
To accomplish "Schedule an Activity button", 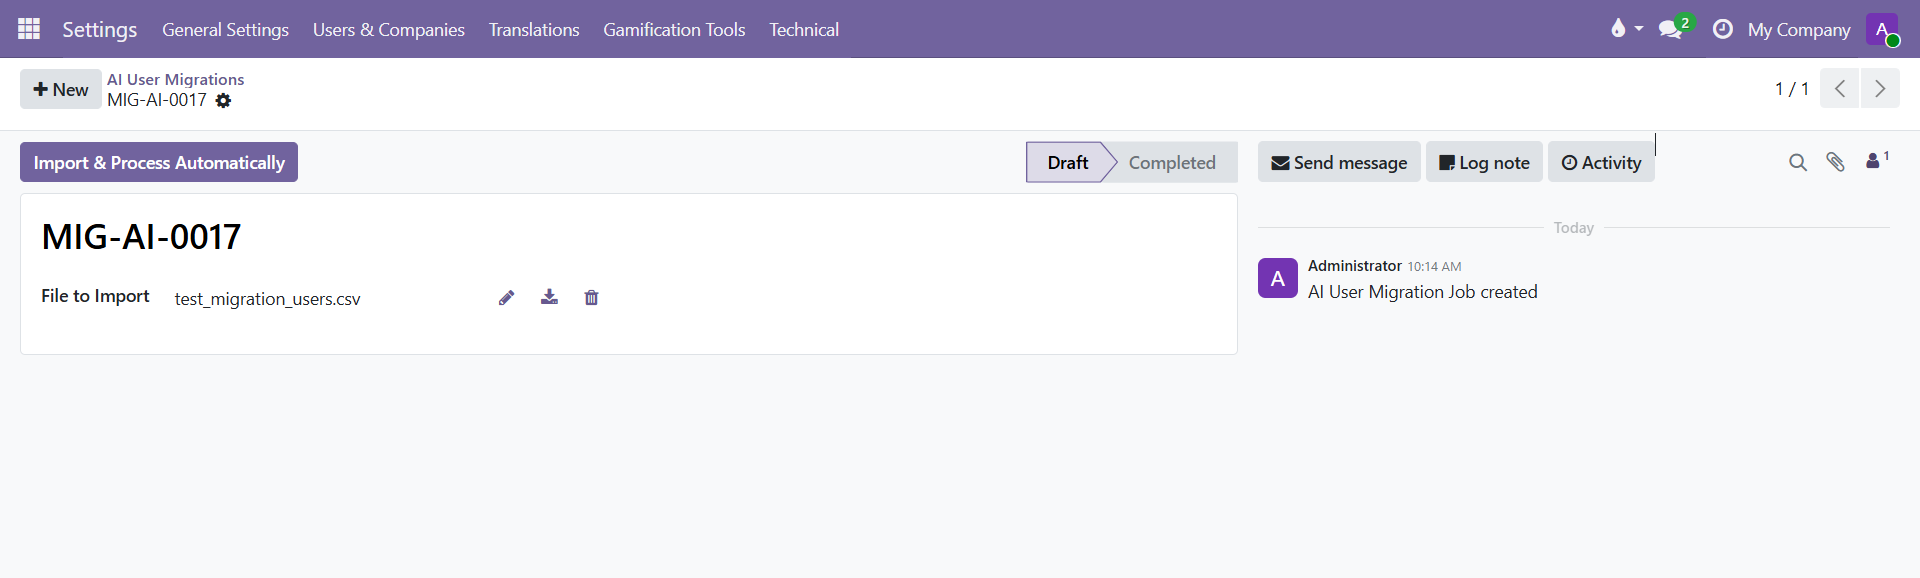I will [x=1601, y=162].
